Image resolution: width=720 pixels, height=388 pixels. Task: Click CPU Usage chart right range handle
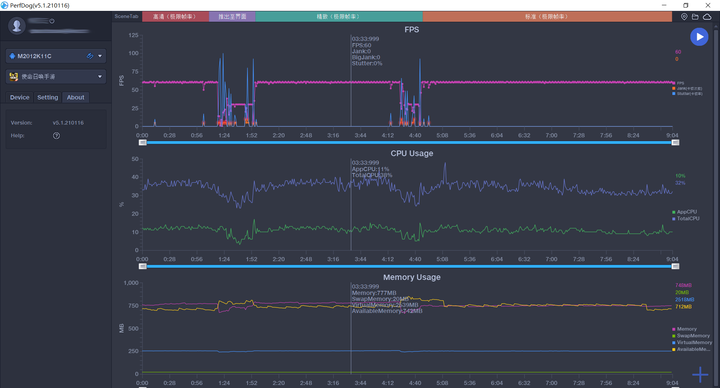click(675, 266)
